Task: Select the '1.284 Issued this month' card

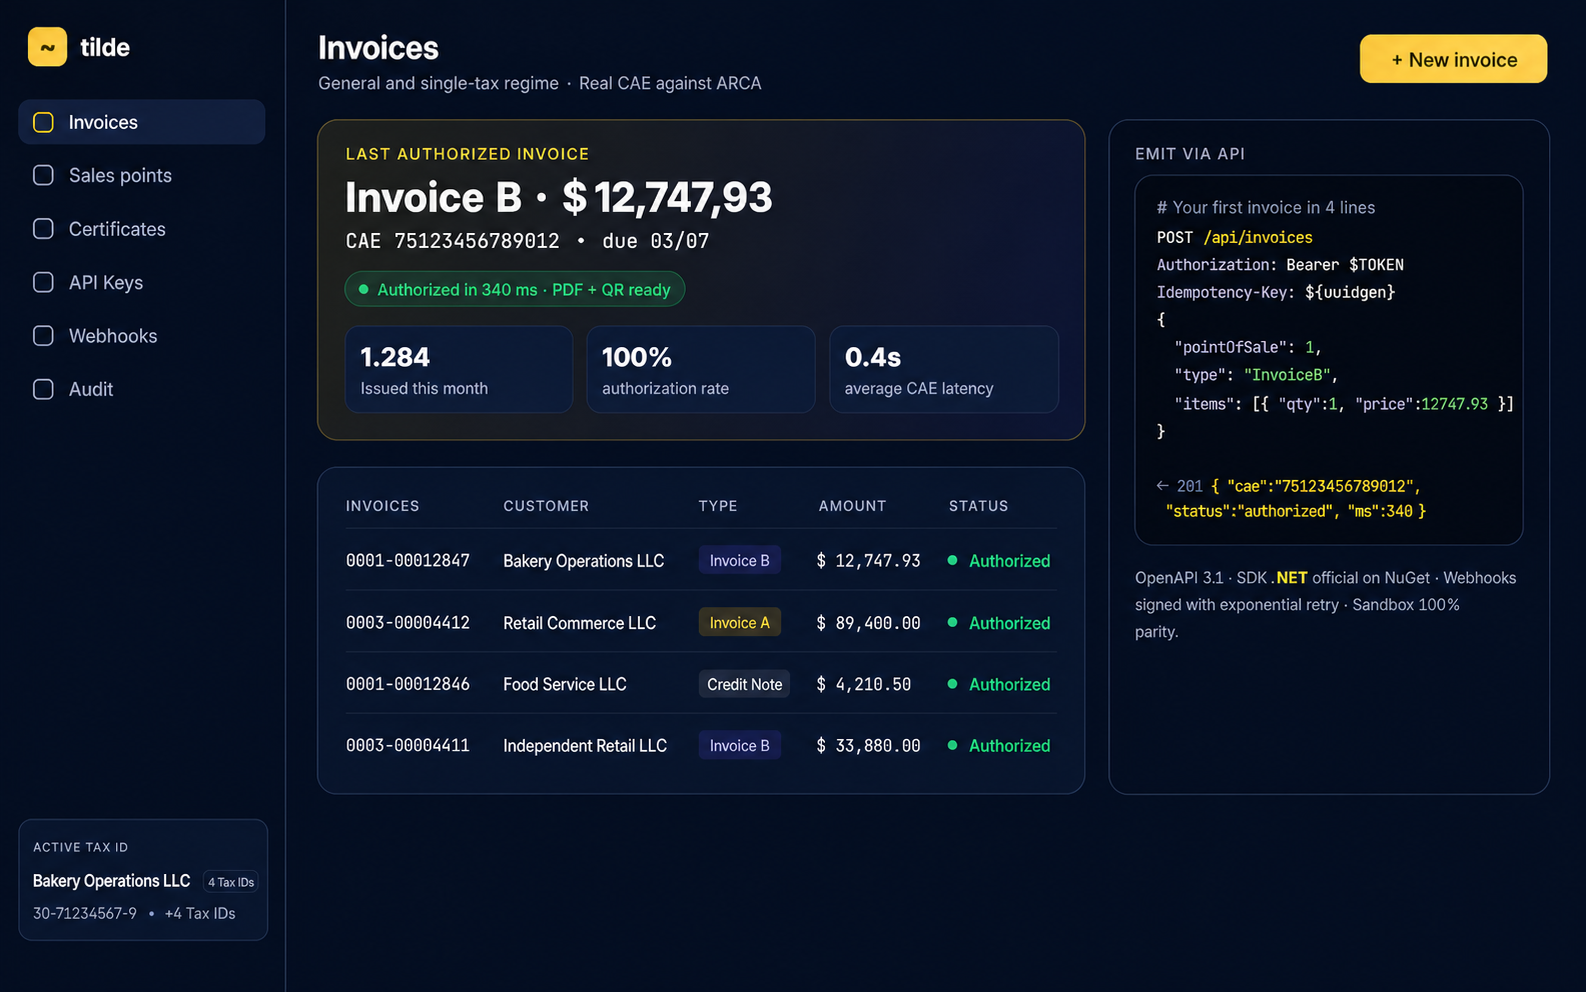Action: pos(459,369)
